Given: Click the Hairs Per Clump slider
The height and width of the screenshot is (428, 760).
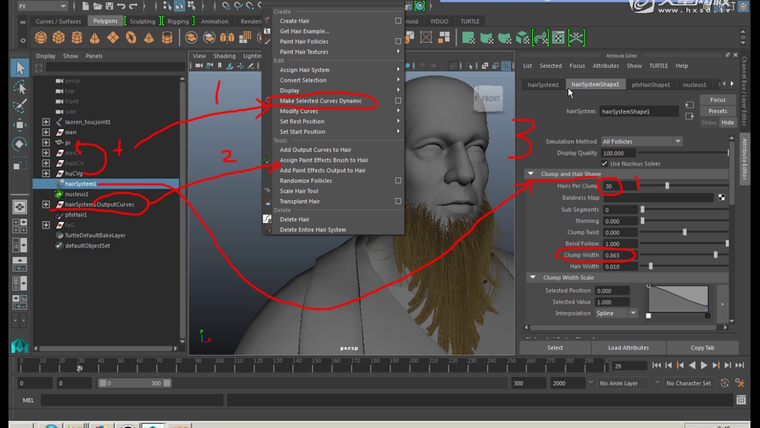Looking at the screenshot, I should tap(668, 186).
